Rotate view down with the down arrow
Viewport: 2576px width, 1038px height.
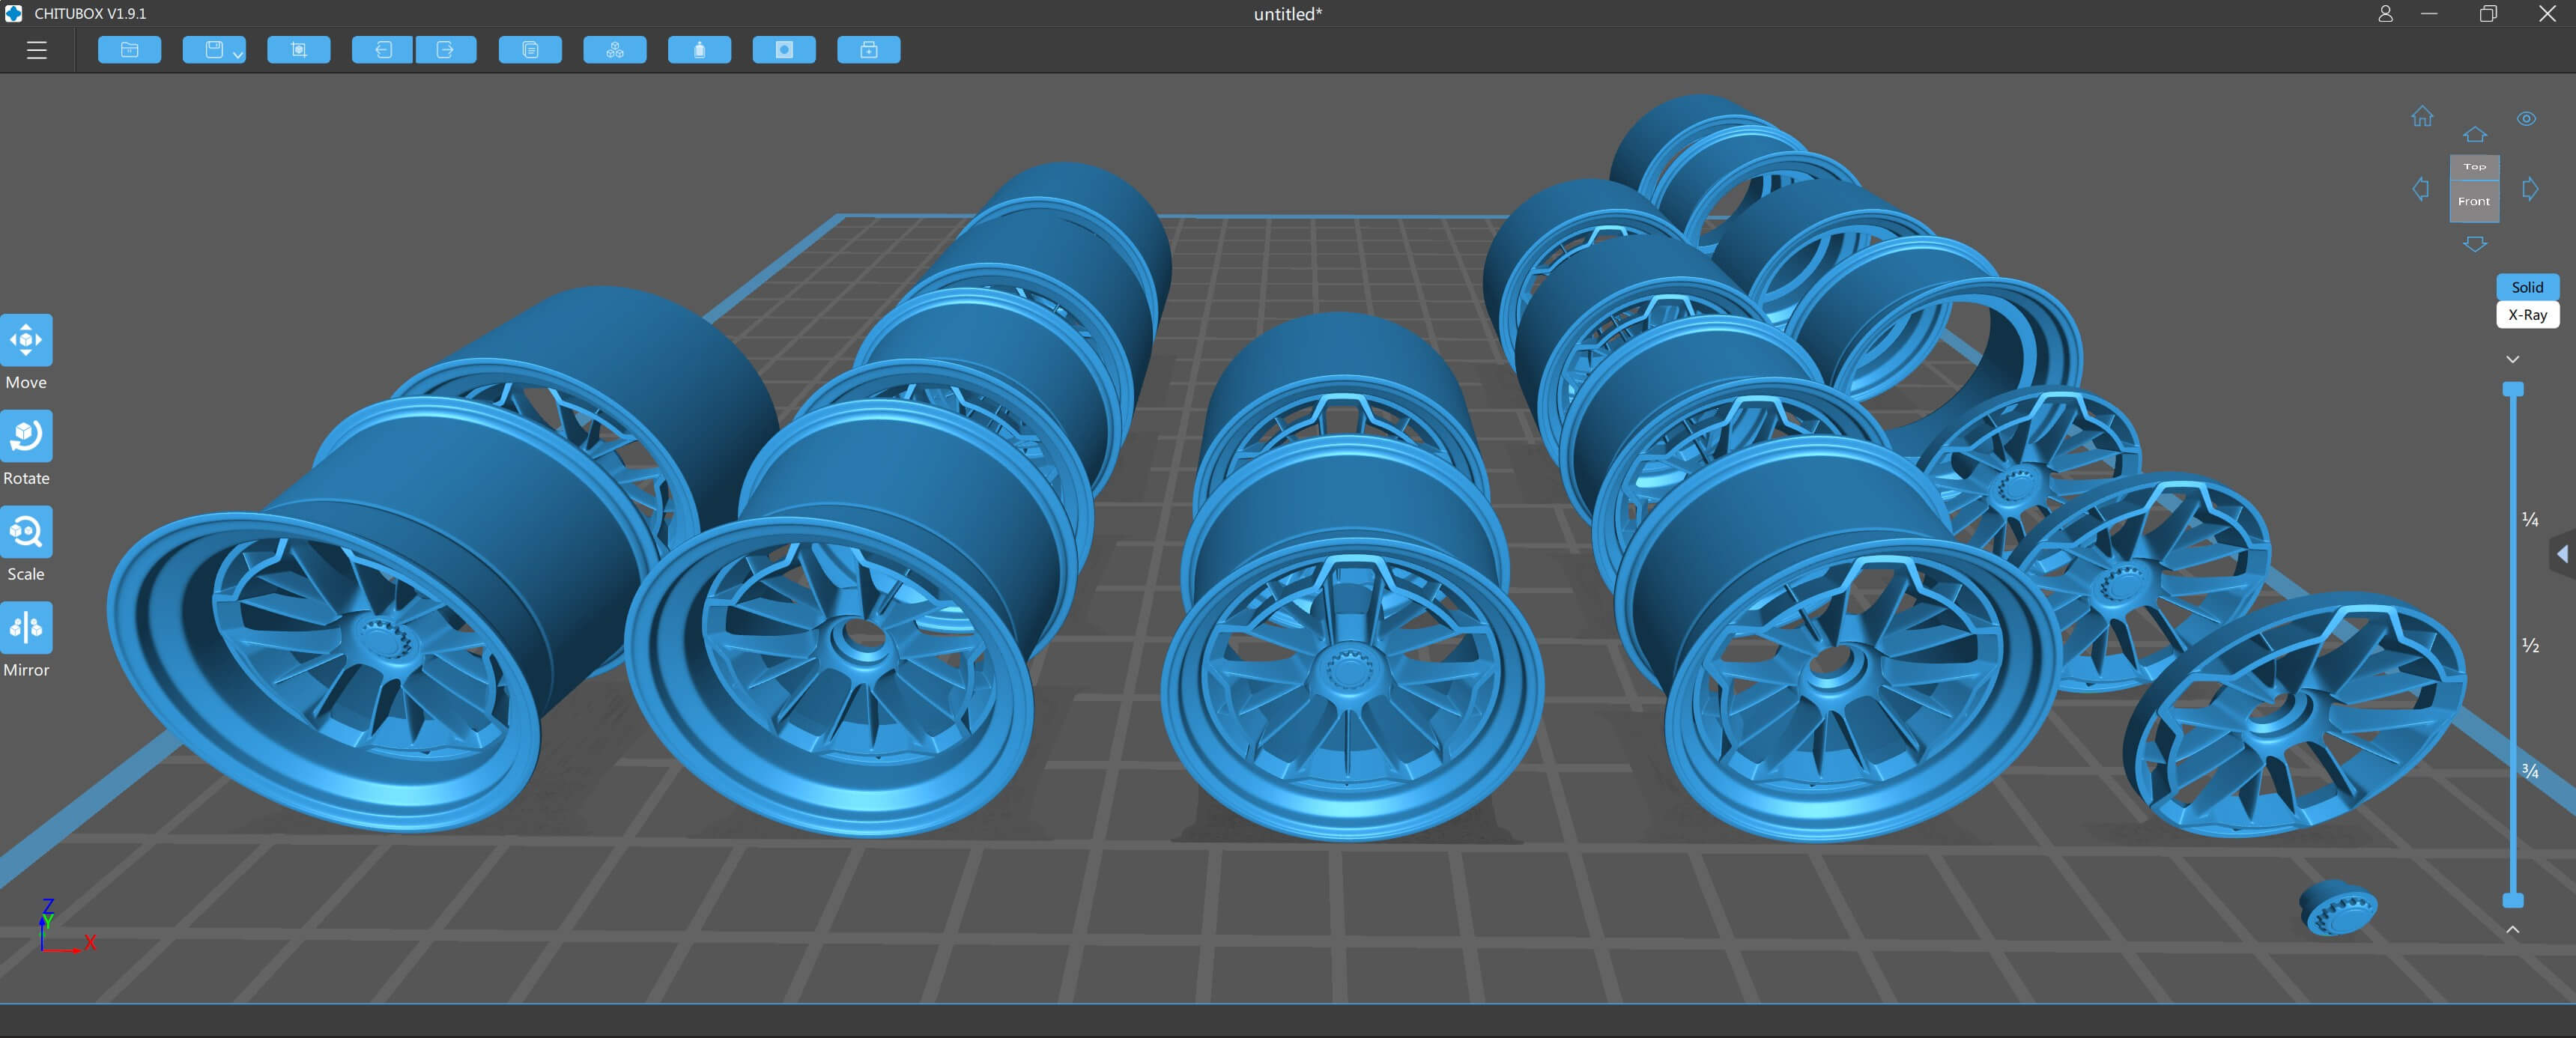[2475, 244]
